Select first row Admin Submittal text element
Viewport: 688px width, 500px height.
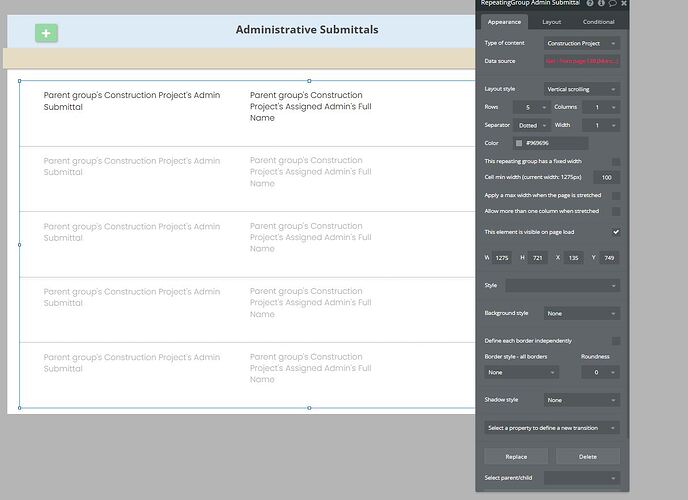pyautogui.click(x=132, y=101)
